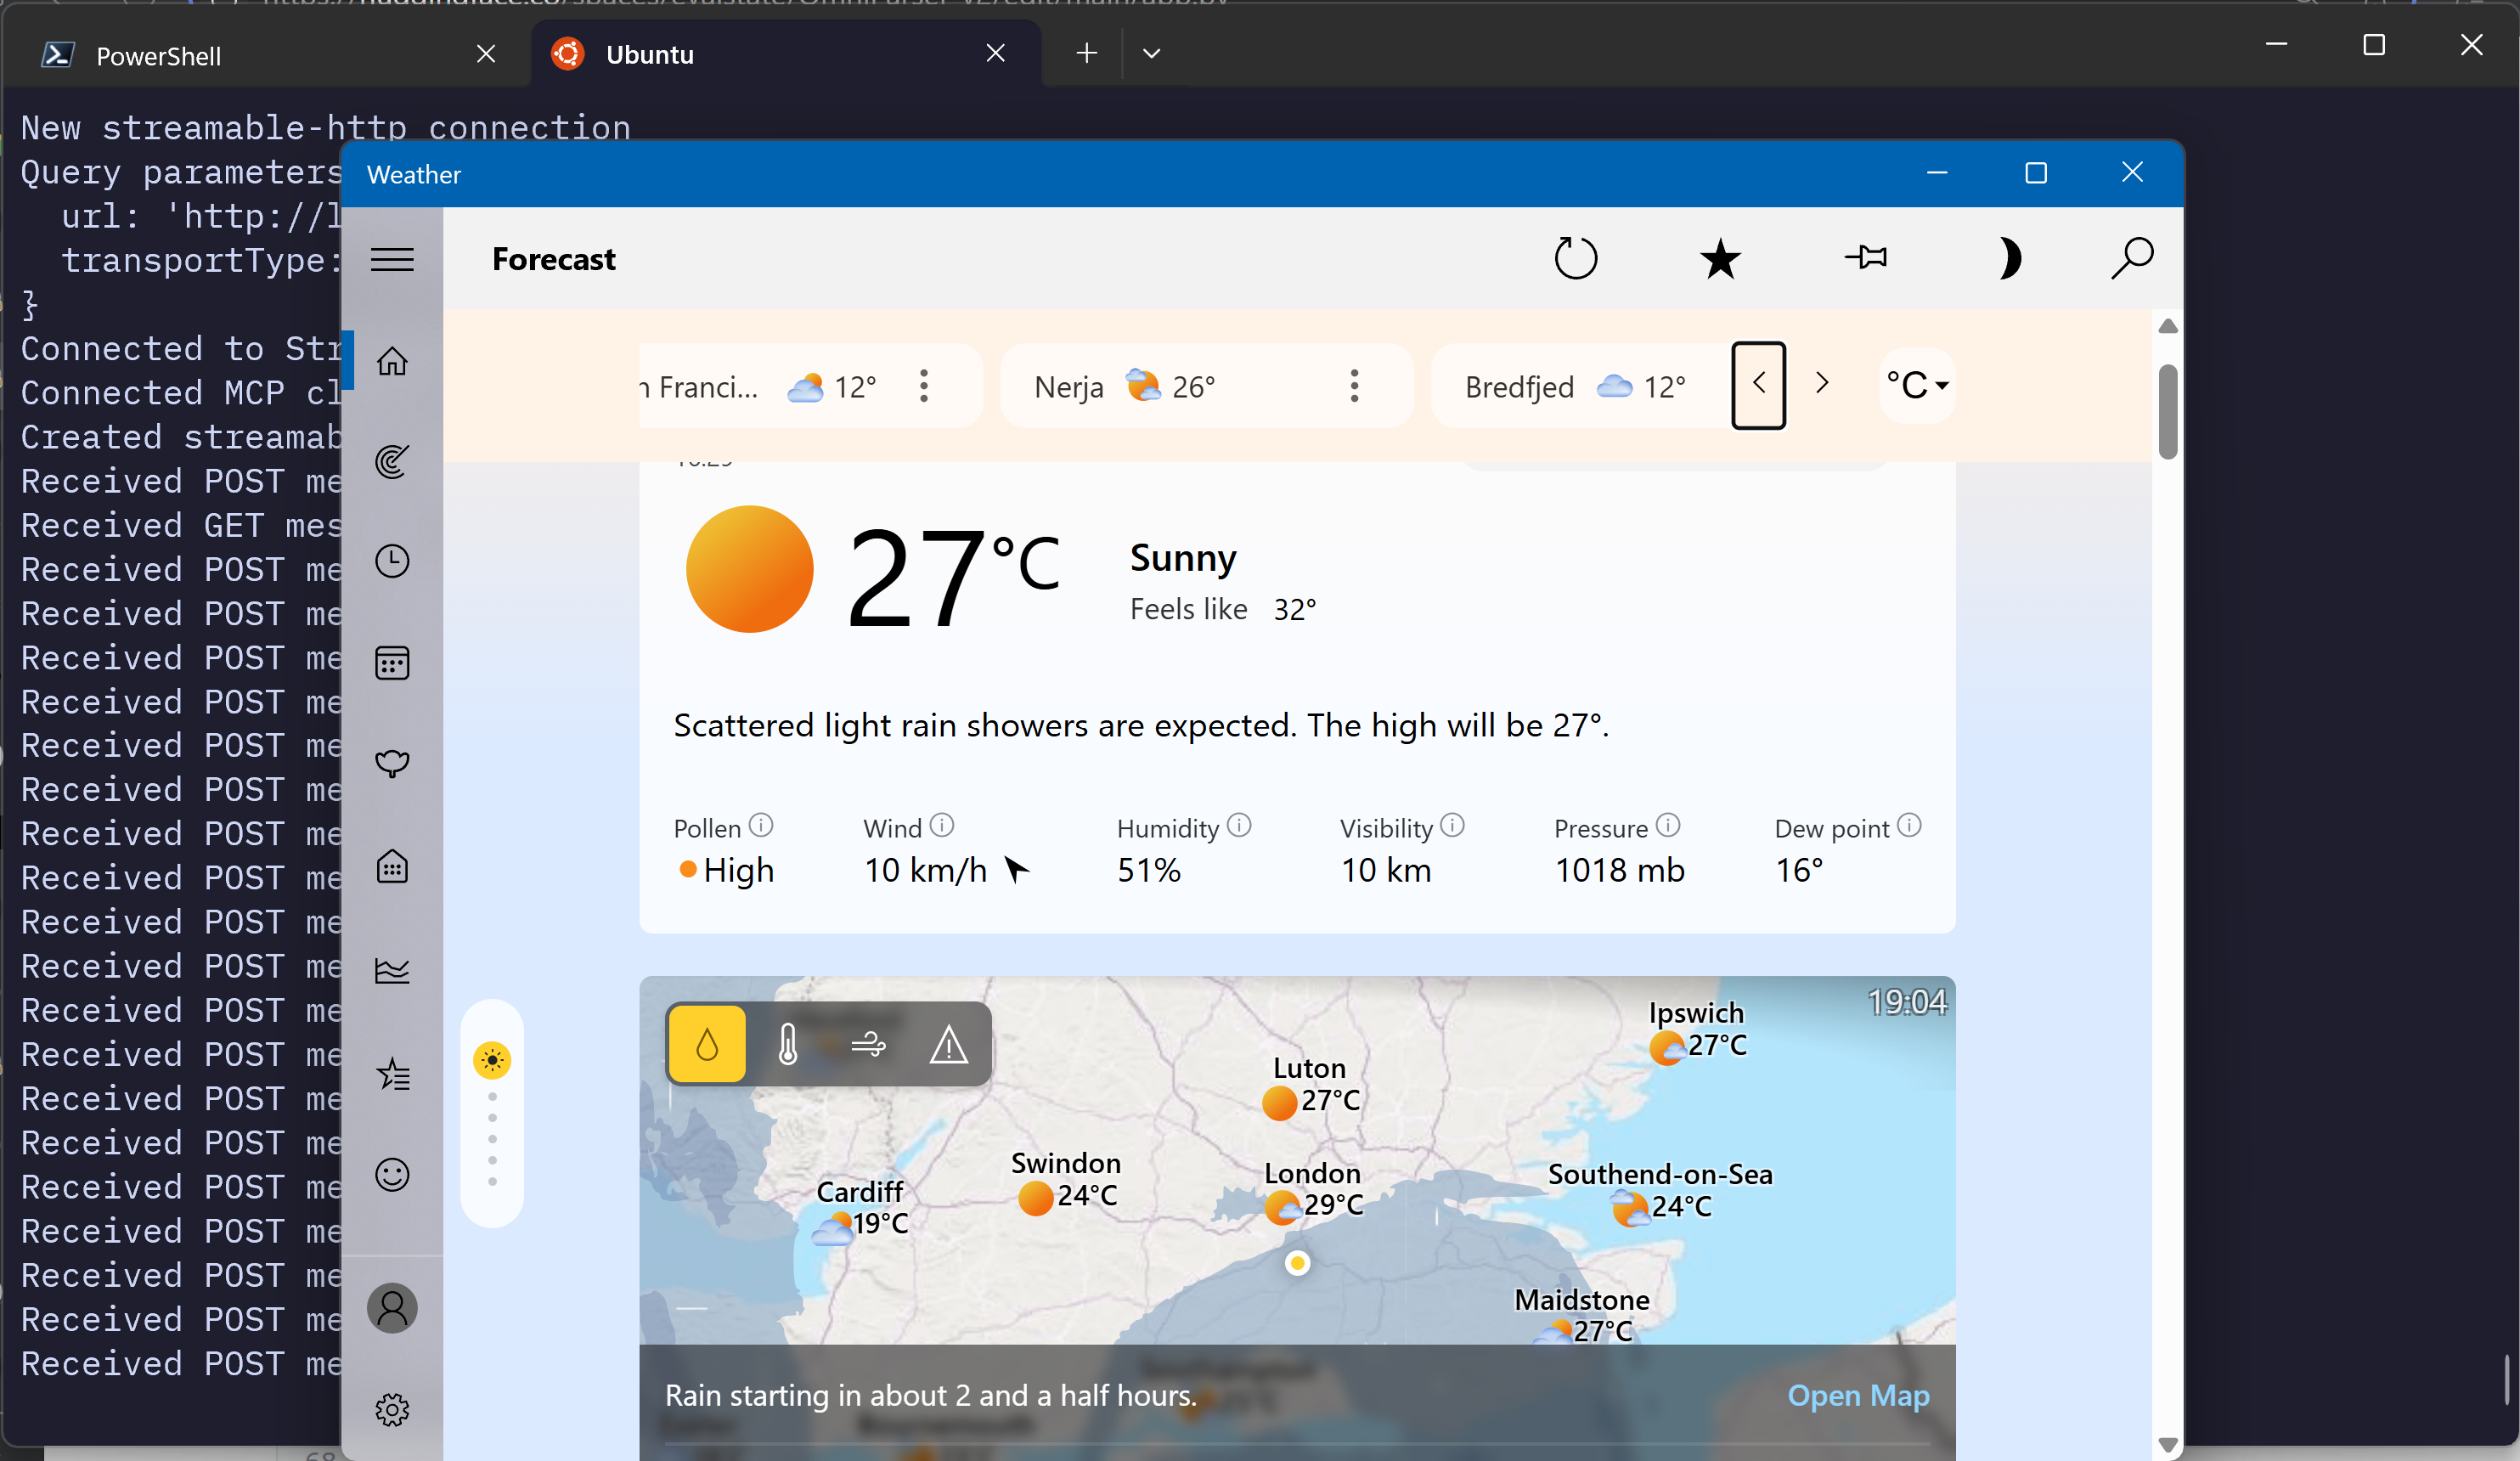This screenshot has width=2520, height=1461.
Task: Open the Maps radar sidebar icon
Action: pos(392,461)
